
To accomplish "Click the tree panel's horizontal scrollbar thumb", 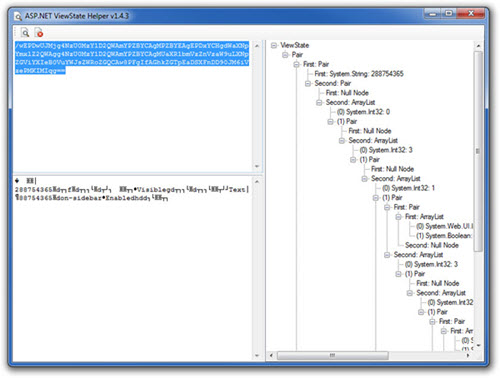I will click(332, 356).
